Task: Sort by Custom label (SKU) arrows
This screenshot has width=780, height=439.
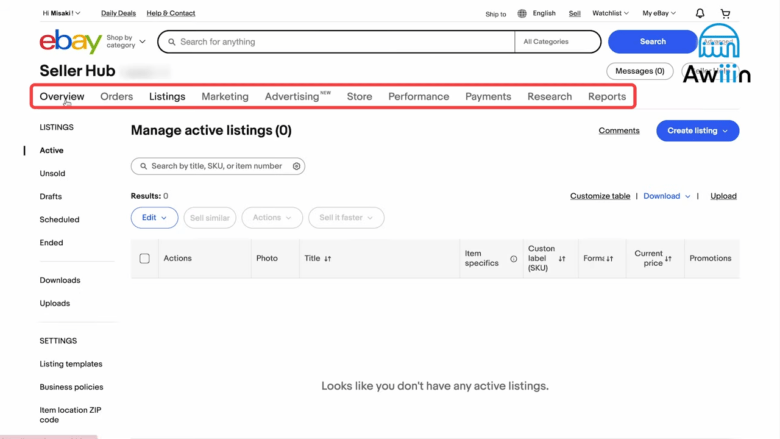Action: [x=562, y=259]
